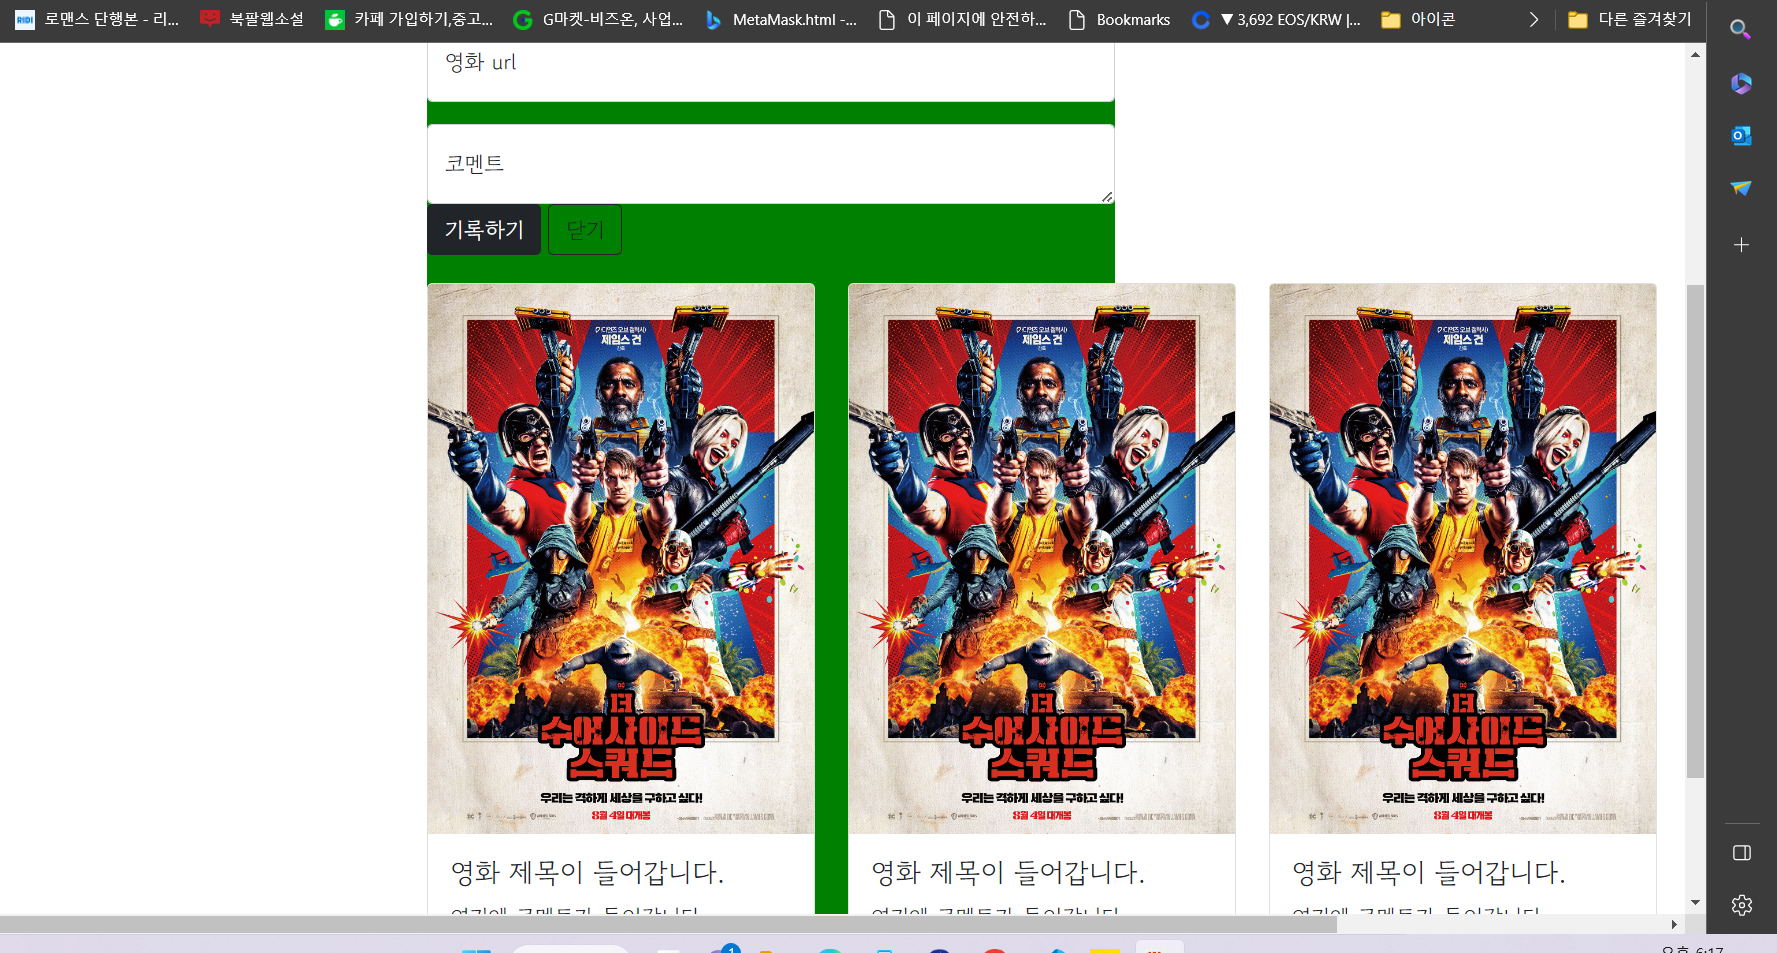Screen dimensions: 1777x953
Task: Click the green cafe favicon icon
Action: pos(335,20)
